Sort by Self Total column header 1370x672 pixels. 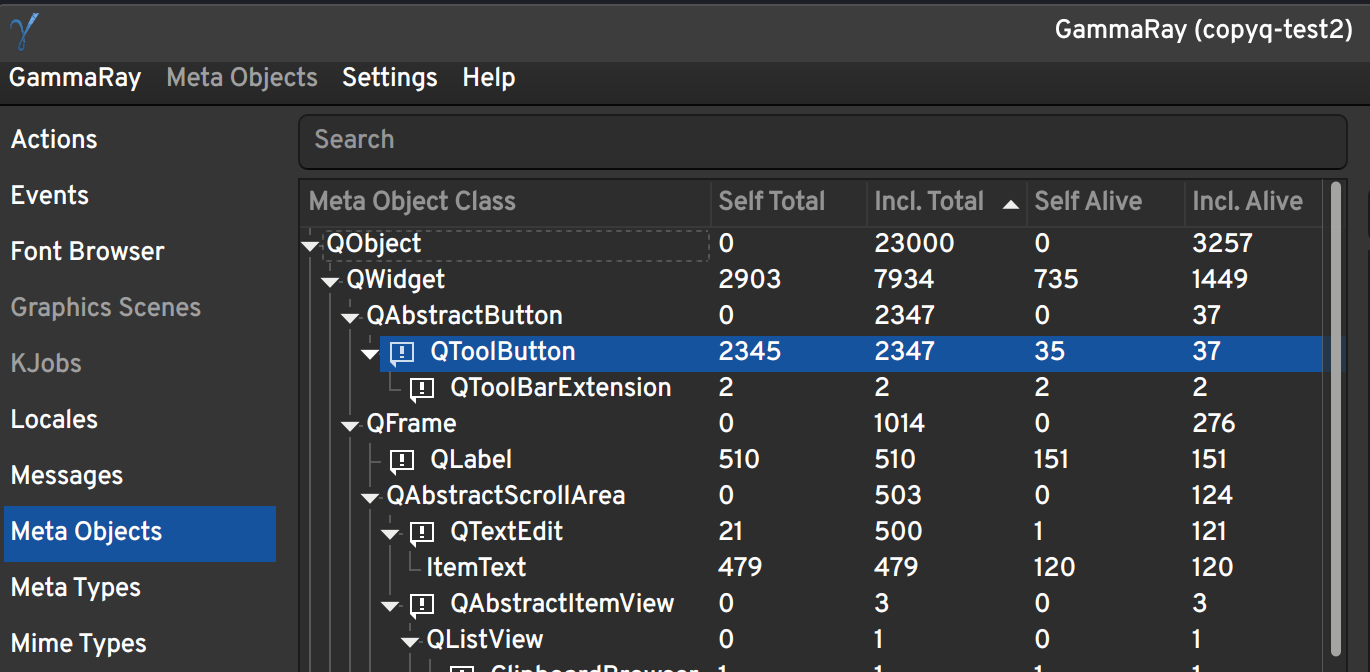(788, 202)
